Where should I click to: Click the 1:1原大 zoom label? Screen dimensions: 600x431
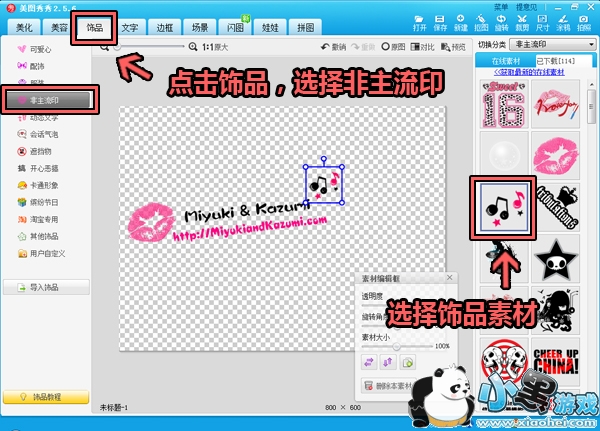click(215, 47)
